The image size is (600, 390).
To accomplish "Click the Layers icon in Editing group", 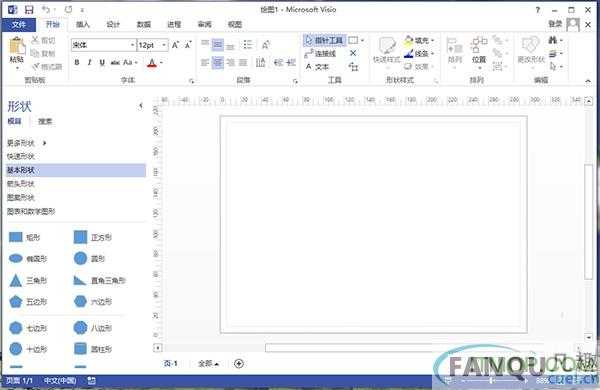I will click(553, 54).
